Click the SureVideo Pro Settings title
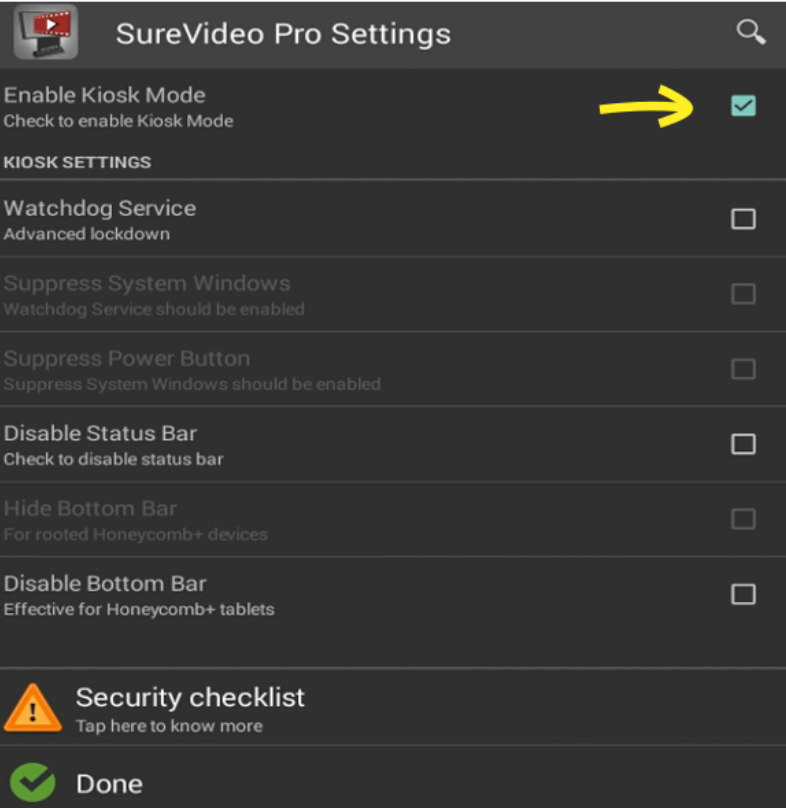The height and width of the screenshot is (808, 786). 283,34
